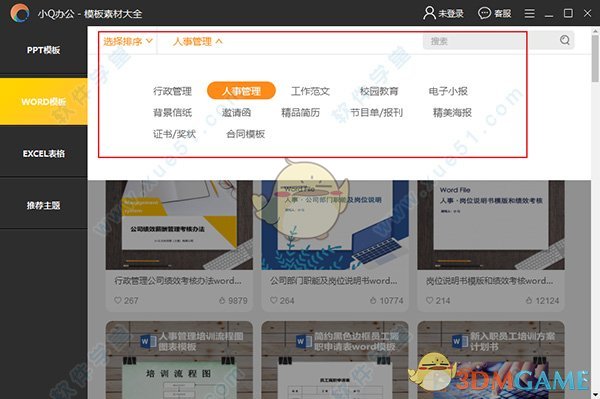Open the 培训流程图 template thumbnail

[179, 360]
